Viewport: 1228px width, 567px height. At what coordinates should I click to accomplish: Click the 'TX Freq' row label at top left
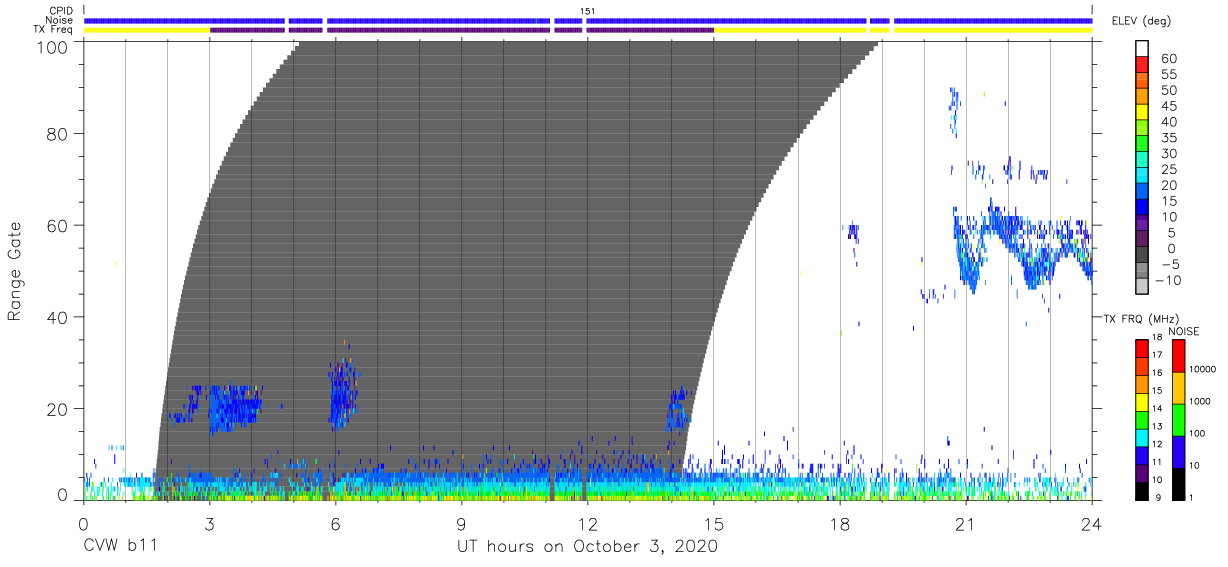[x=54, y=30]
